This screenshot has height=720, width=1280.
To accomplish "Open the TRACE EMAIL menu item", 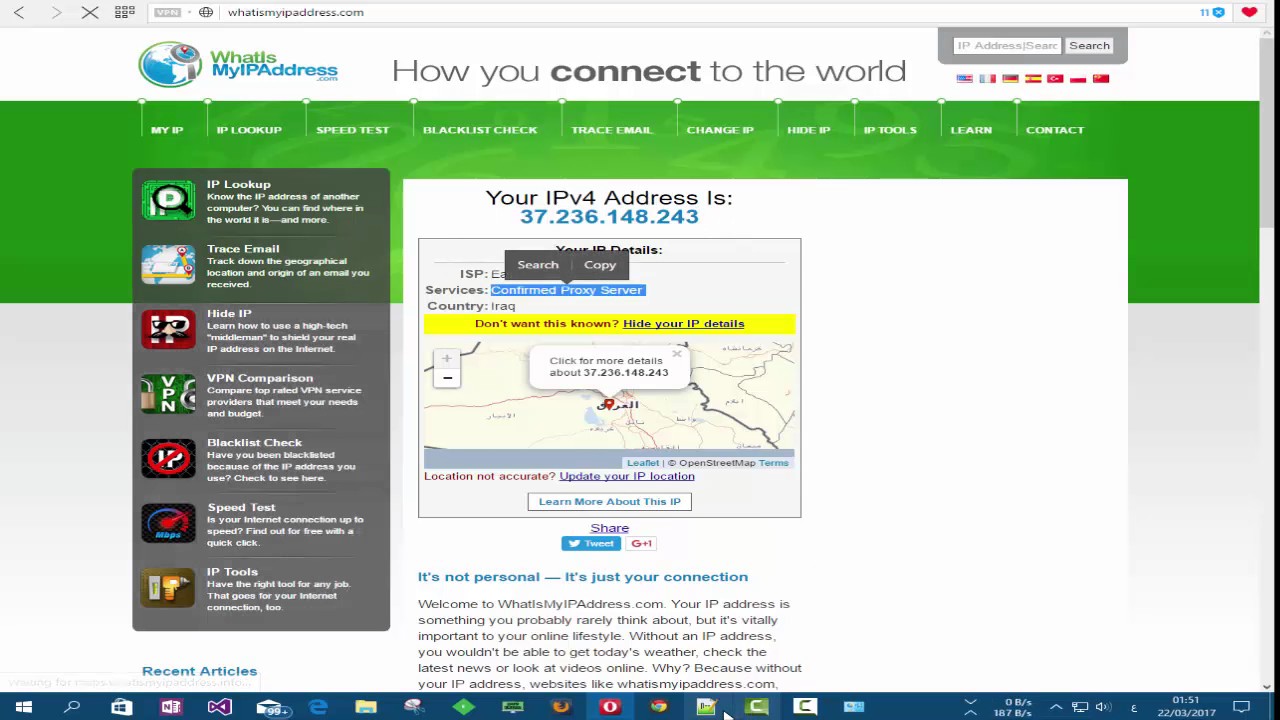I will [x=612, y=130].
